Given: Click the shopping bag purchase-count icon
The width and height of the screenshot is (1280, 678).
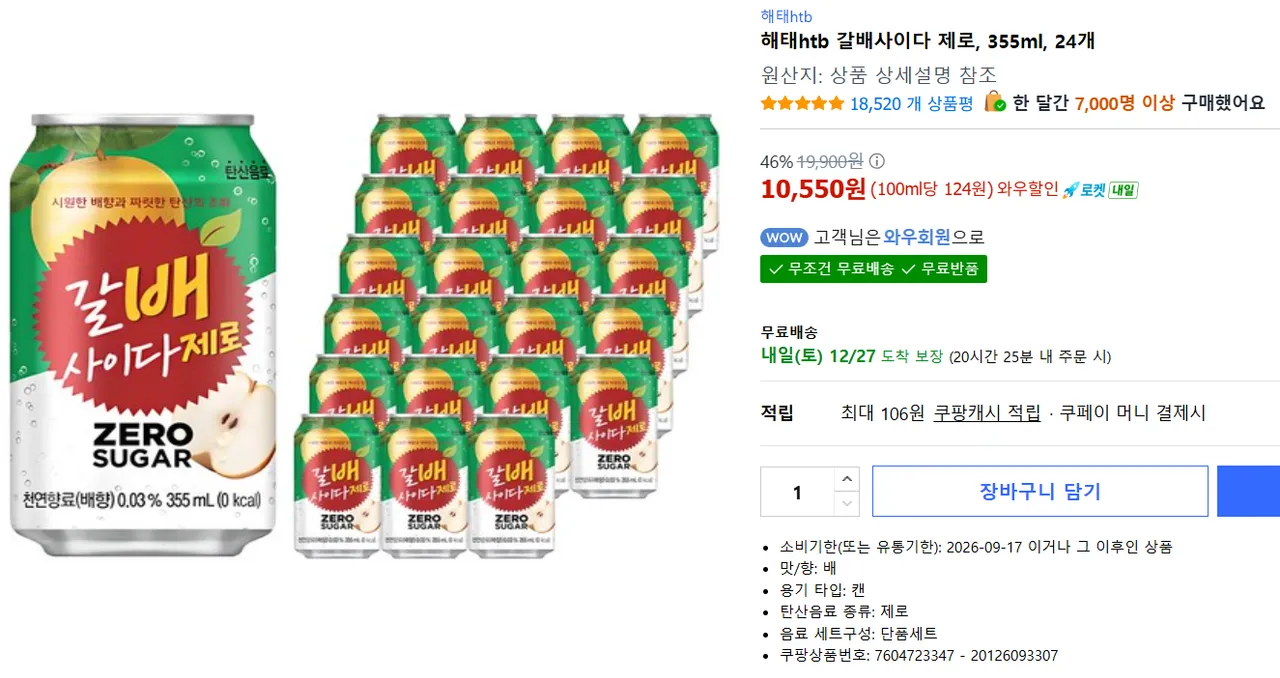Looking at the screenshot, I should (994, 102).
